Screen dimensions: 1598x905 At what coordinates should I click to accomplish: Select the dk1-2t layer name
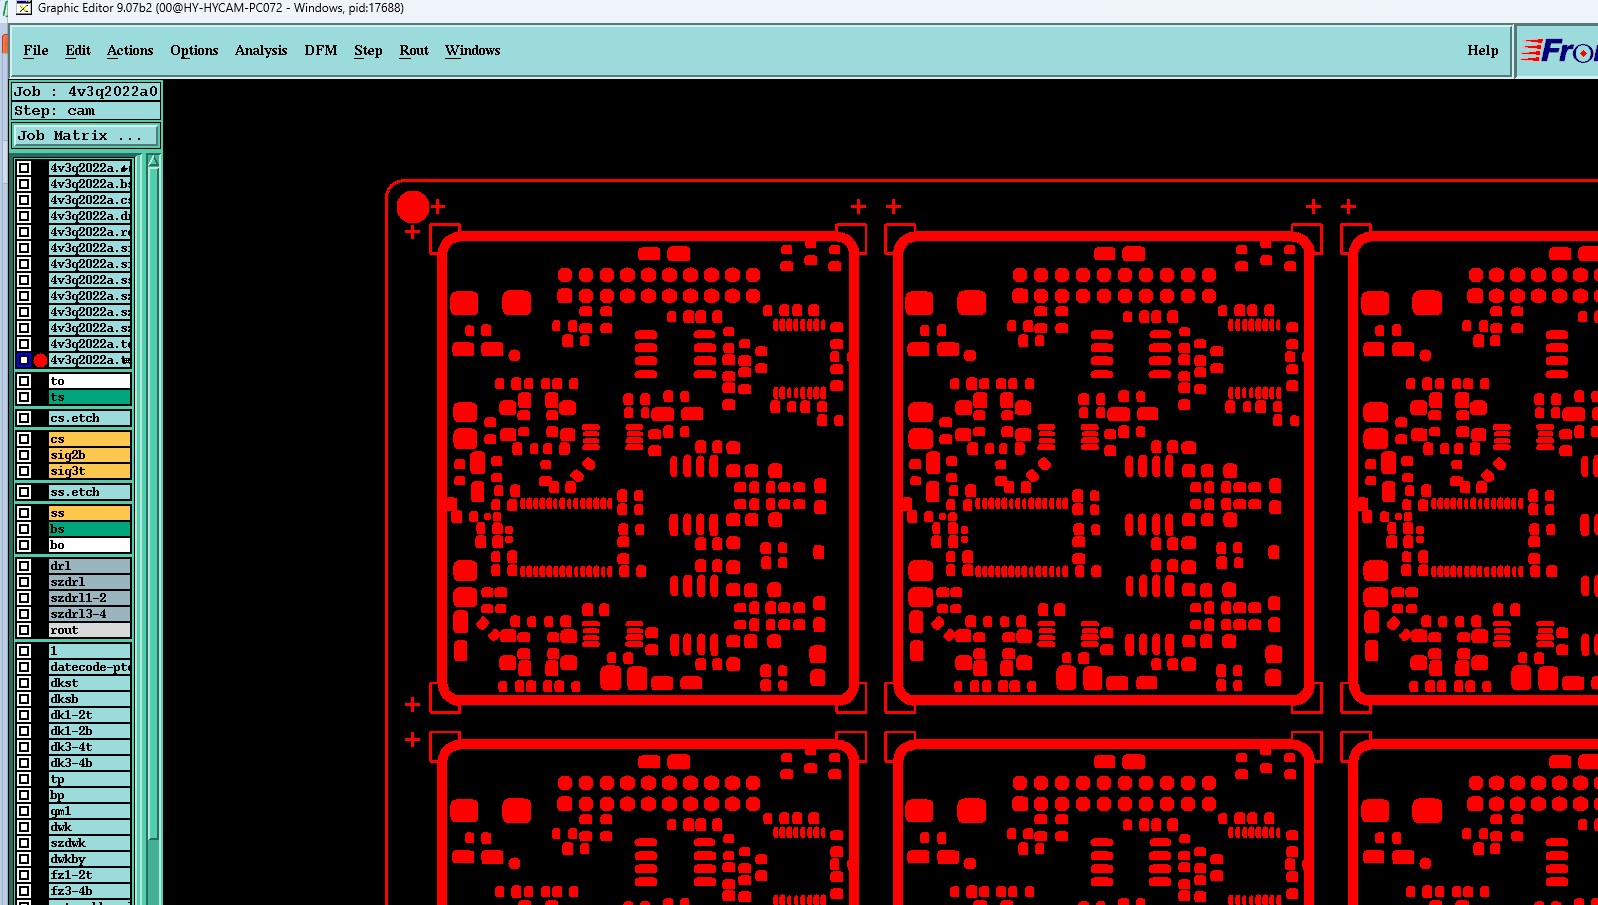point(90,715)
